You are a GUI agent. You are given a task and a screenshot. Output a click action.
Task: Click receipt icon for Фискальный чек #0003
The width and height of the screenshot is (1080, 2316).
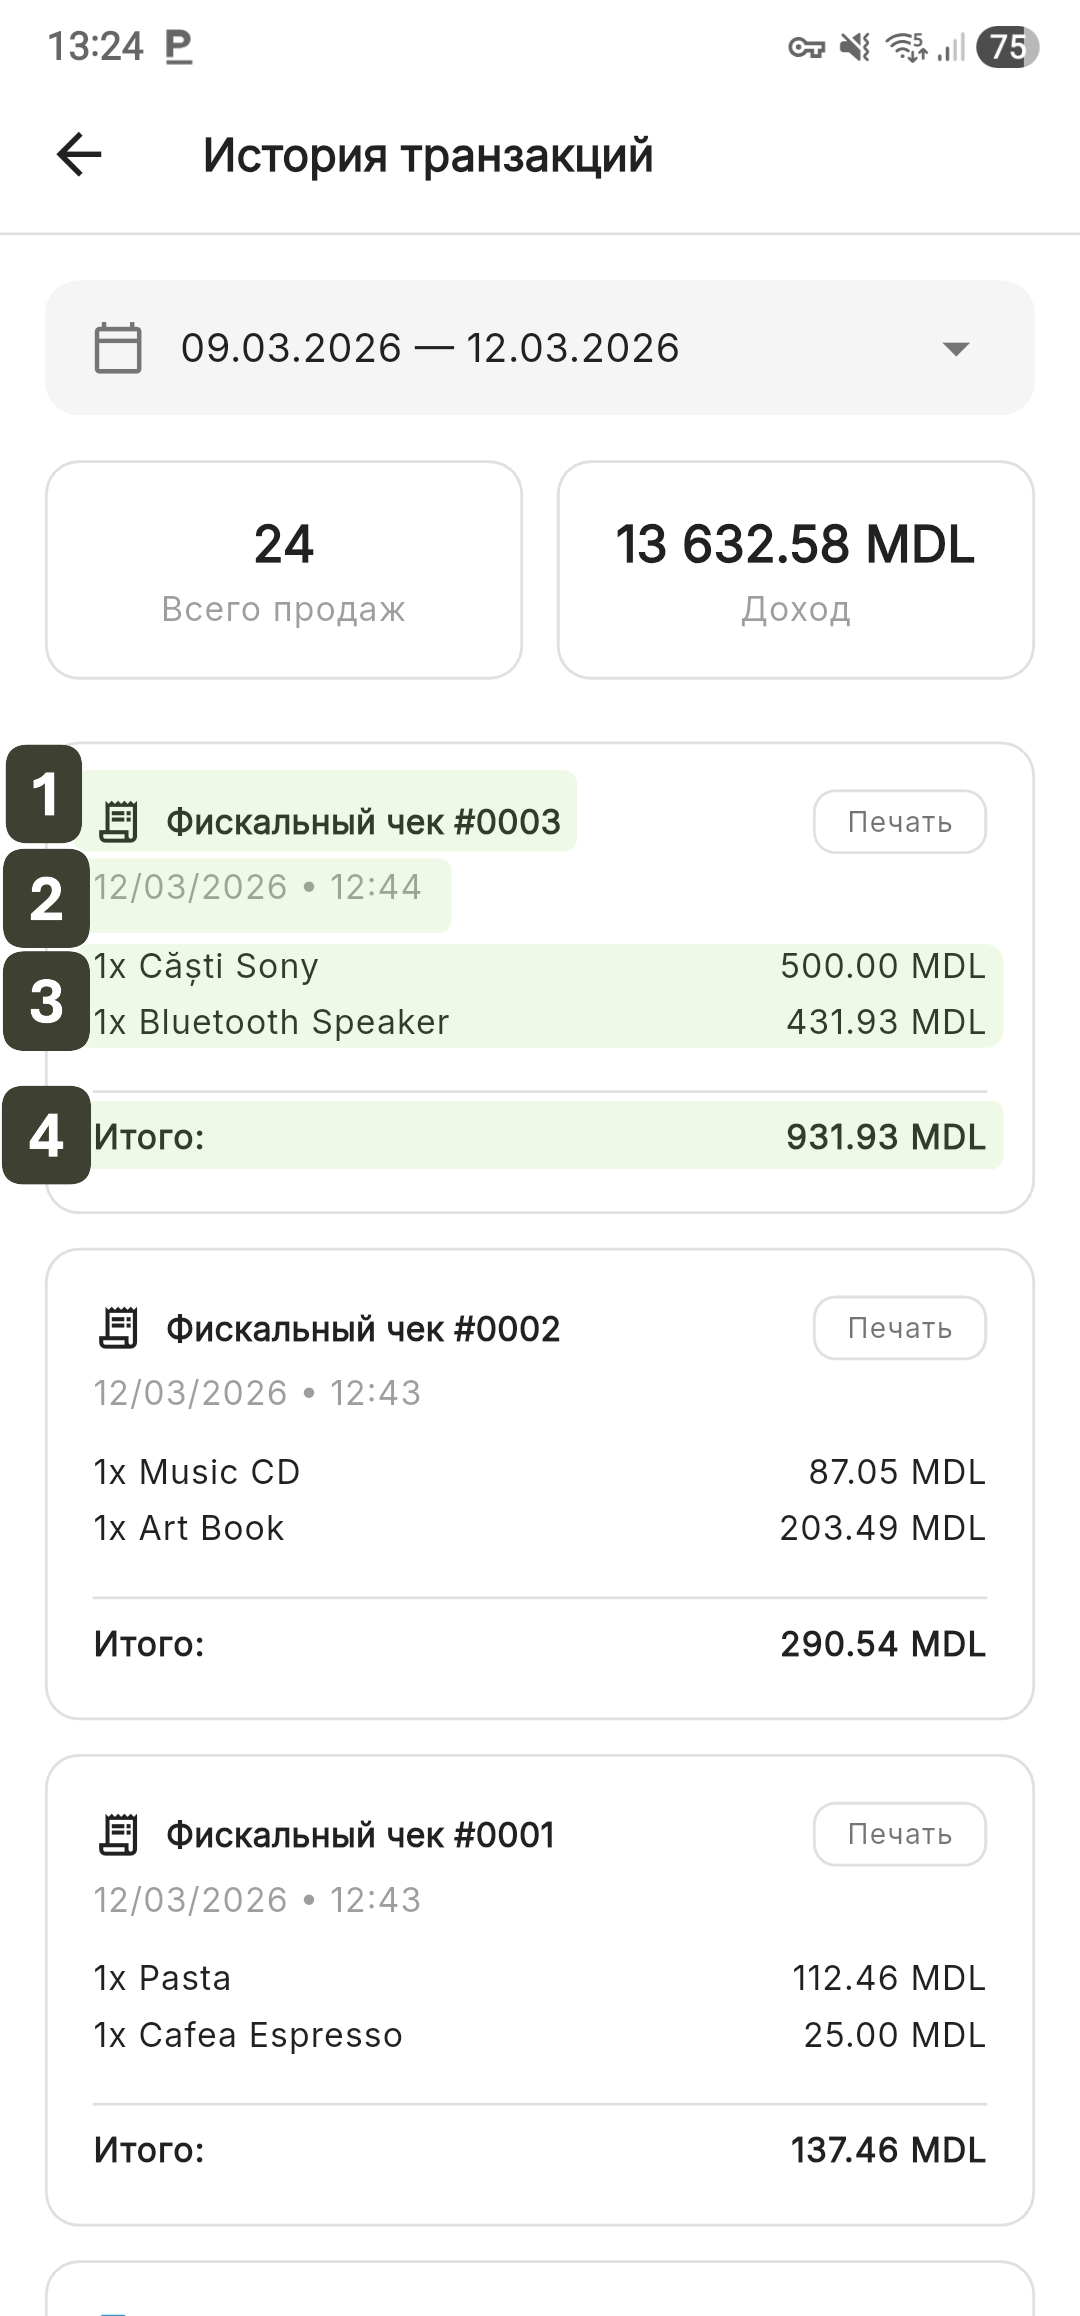tap(119, 822)
